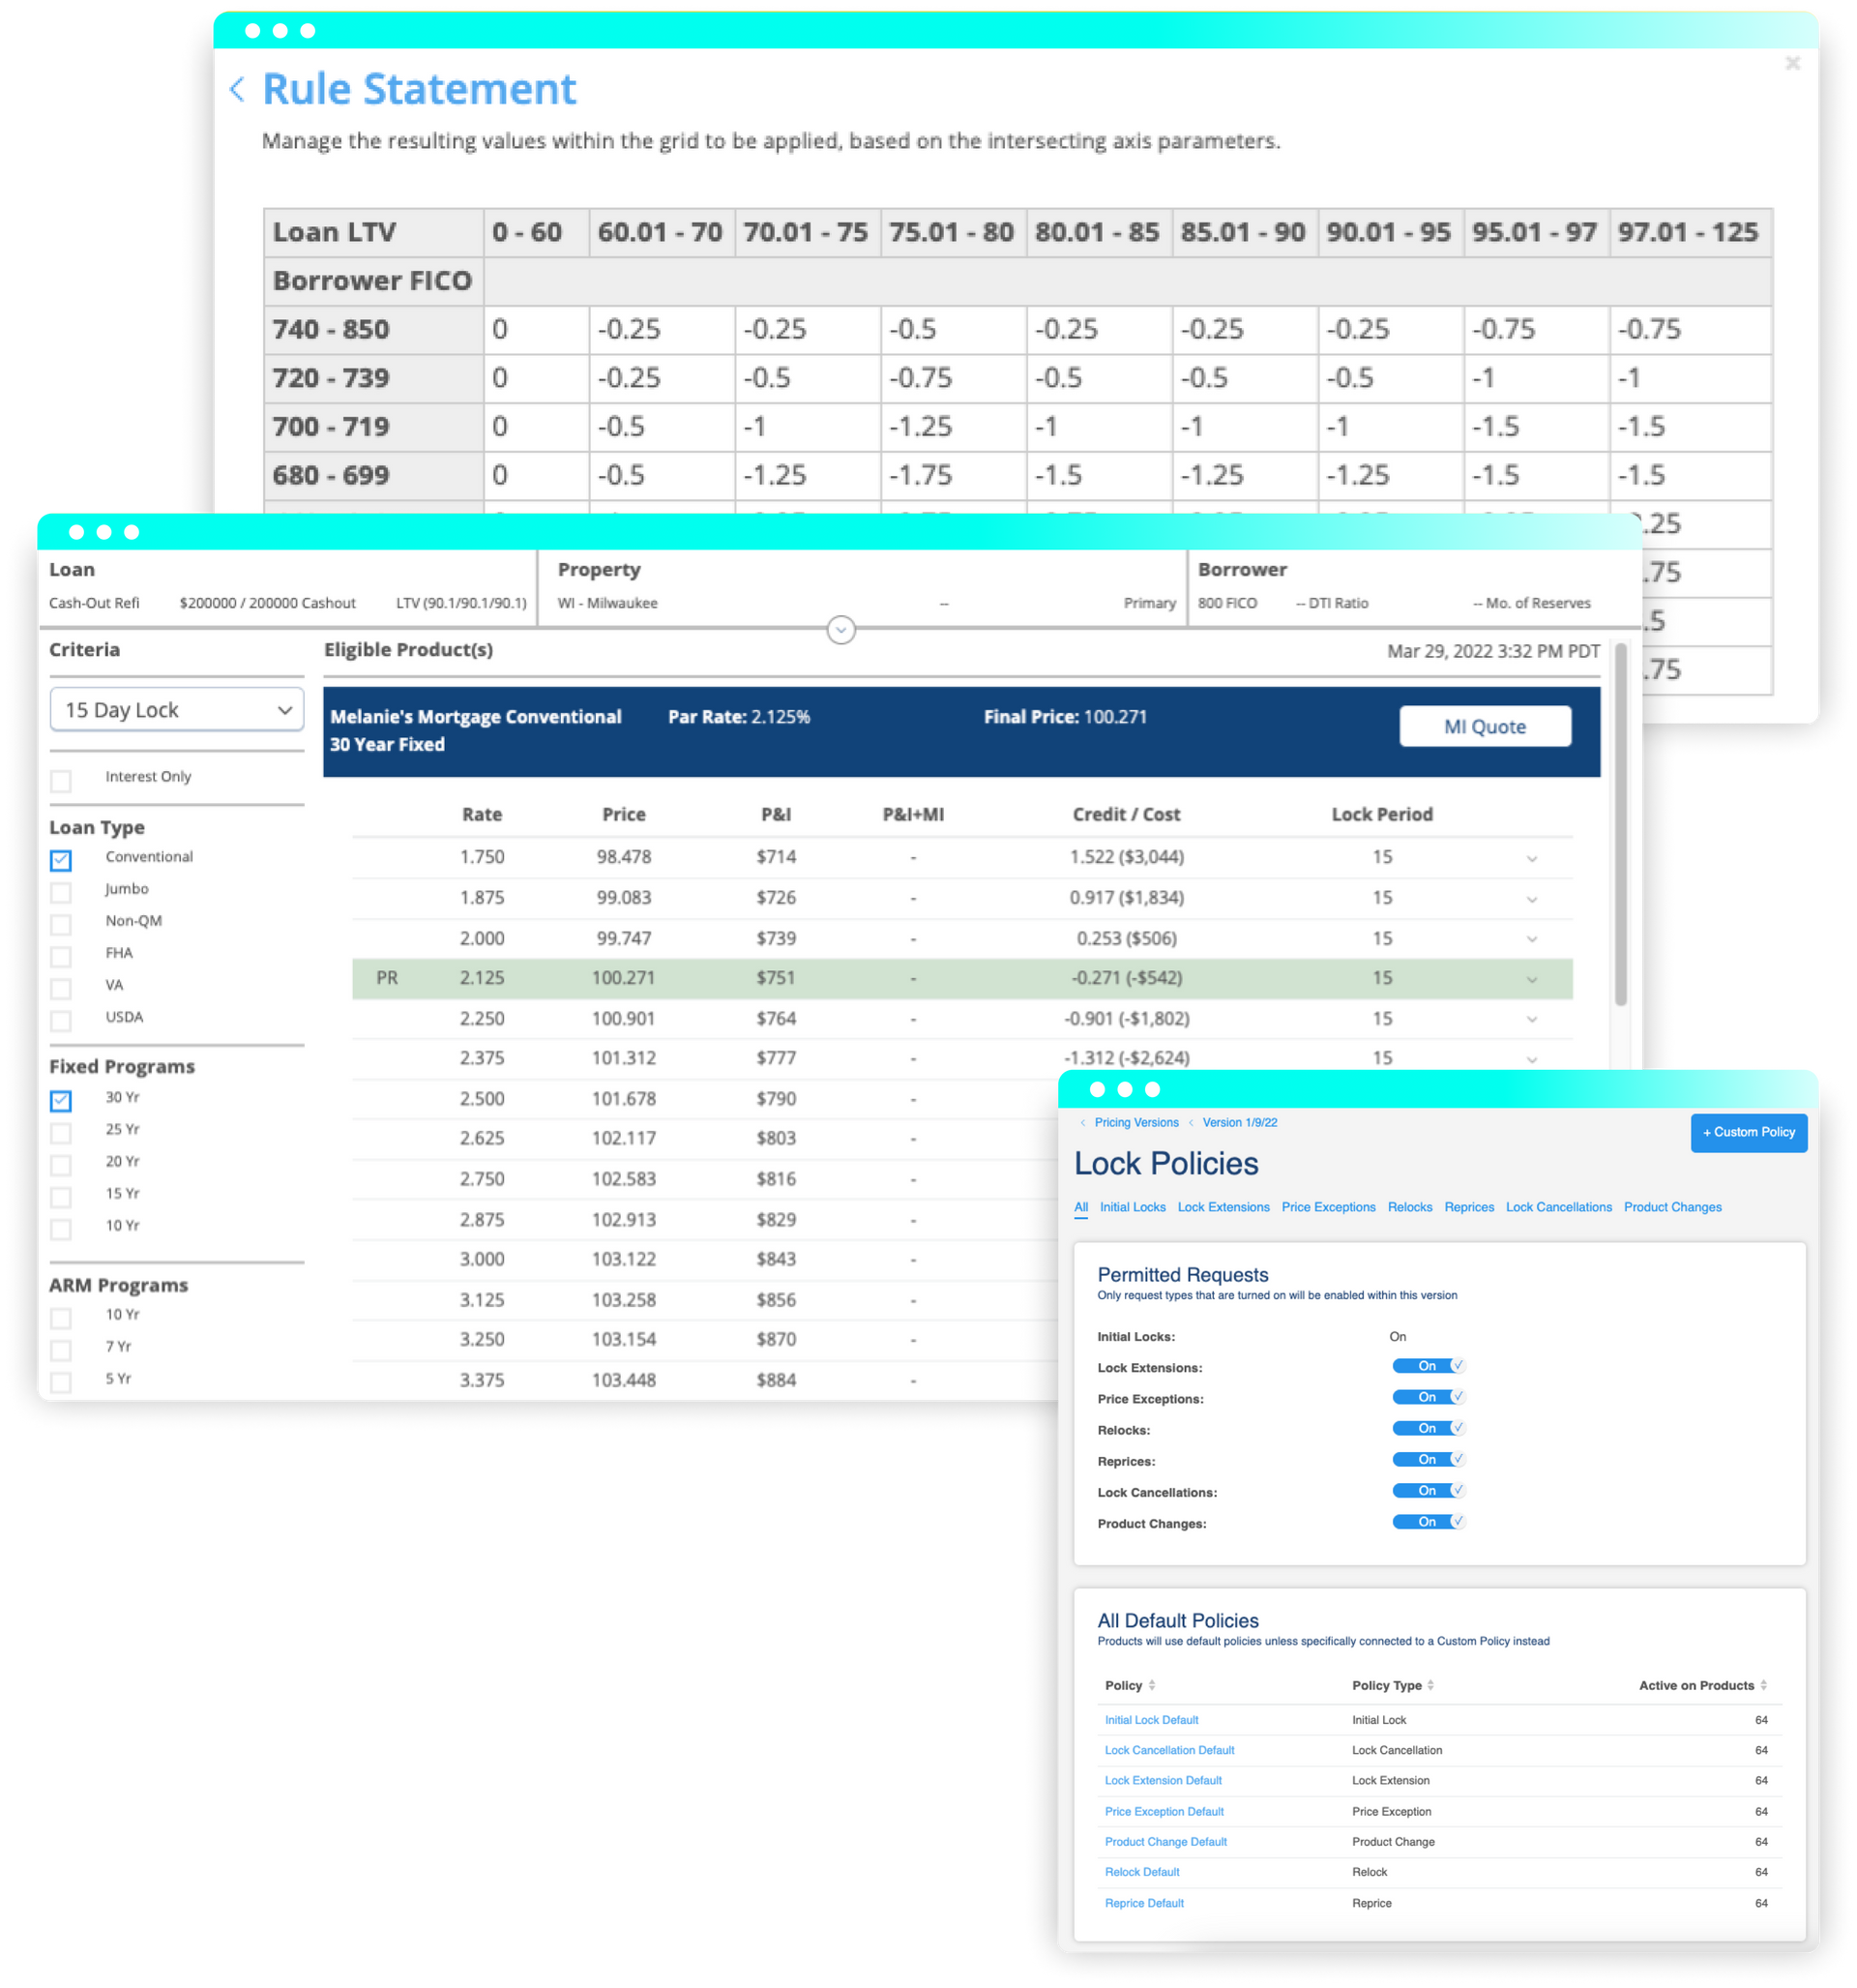Open the Price Exceptions tab
The height and width of the screenshot is (1988, 1857).
(1328, 1207)
